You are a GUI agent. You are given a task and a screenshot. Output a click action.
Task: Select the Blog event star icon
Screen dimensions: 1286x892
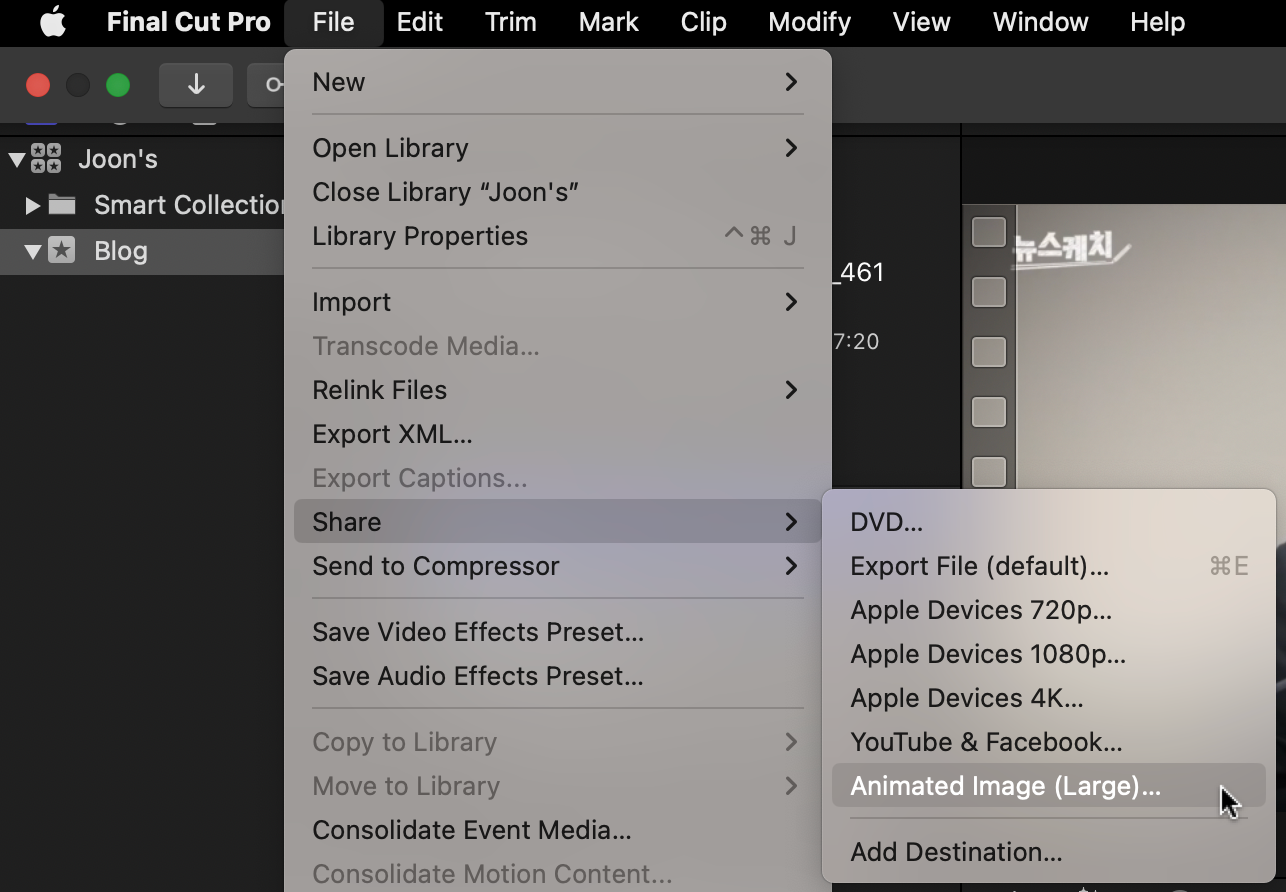click(62, 251)
